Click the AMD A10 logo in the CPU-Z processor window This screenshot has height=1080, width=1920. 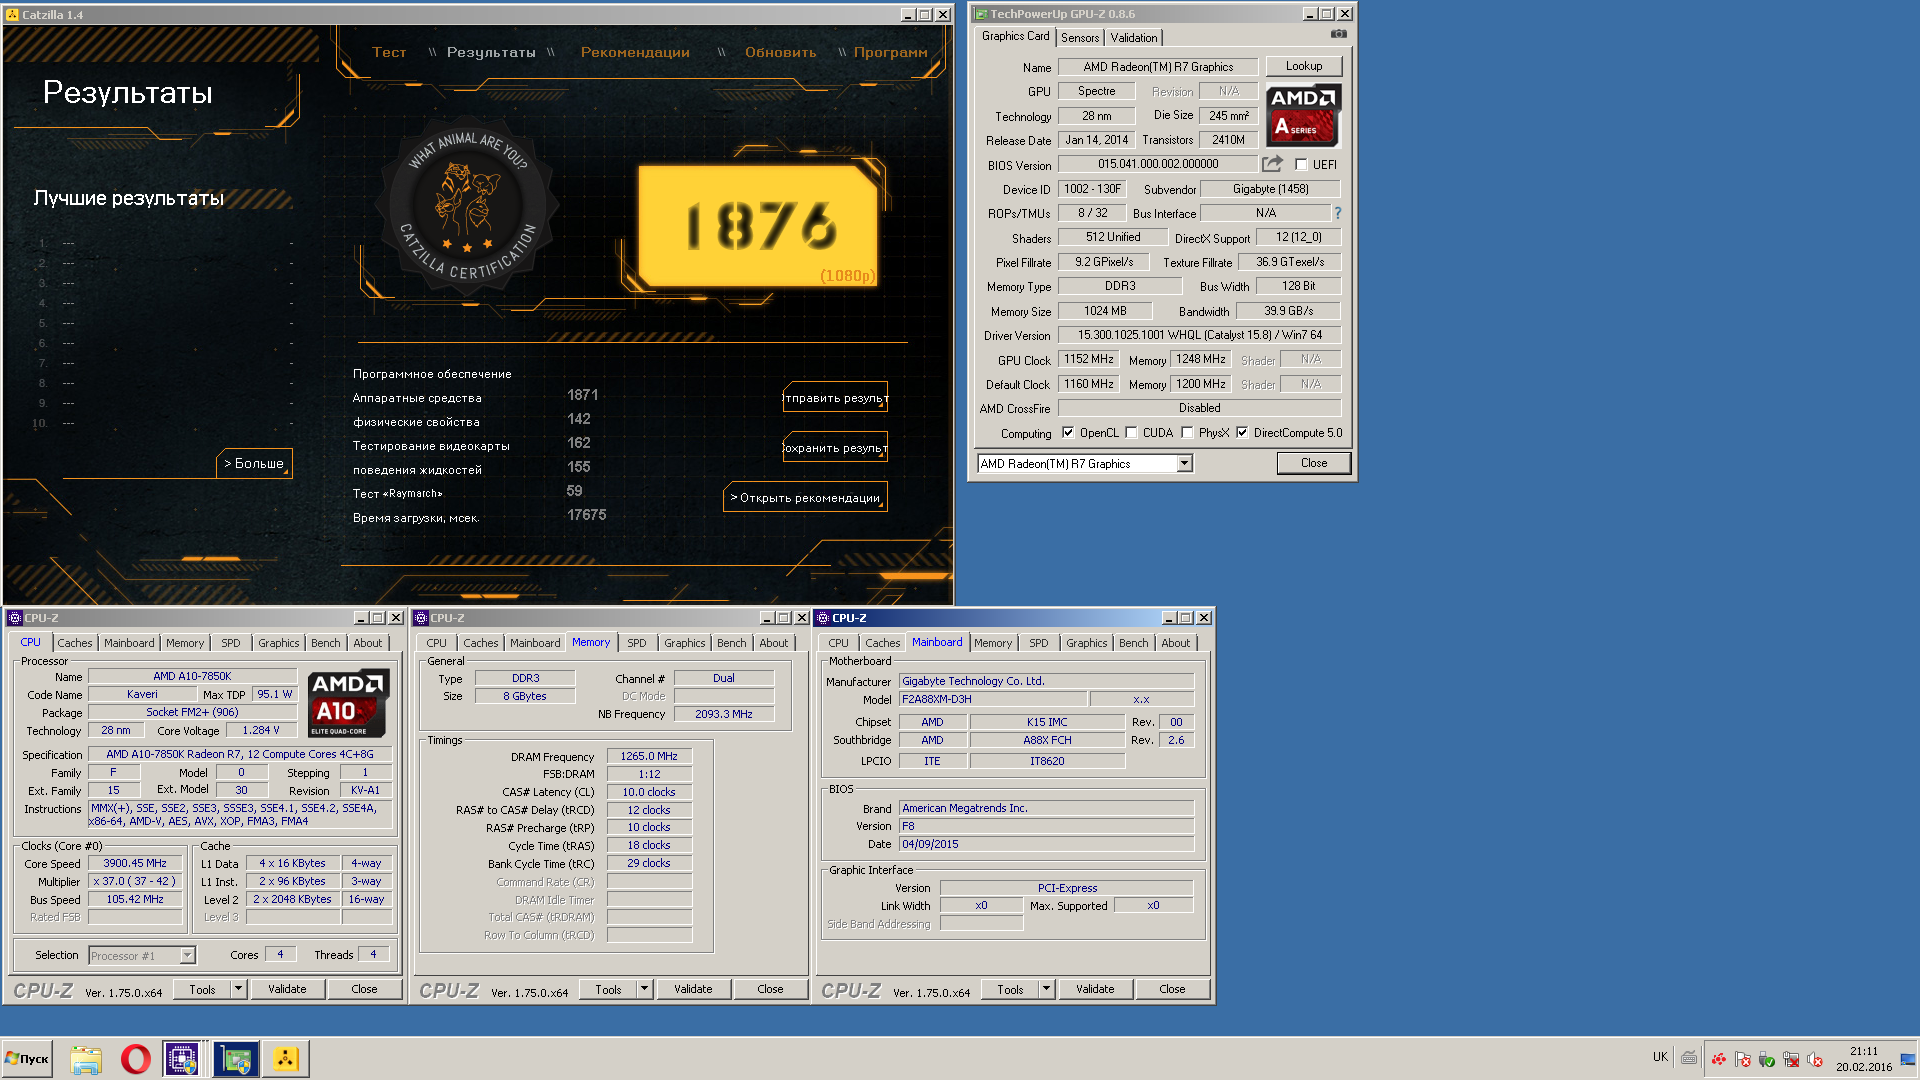349,703
